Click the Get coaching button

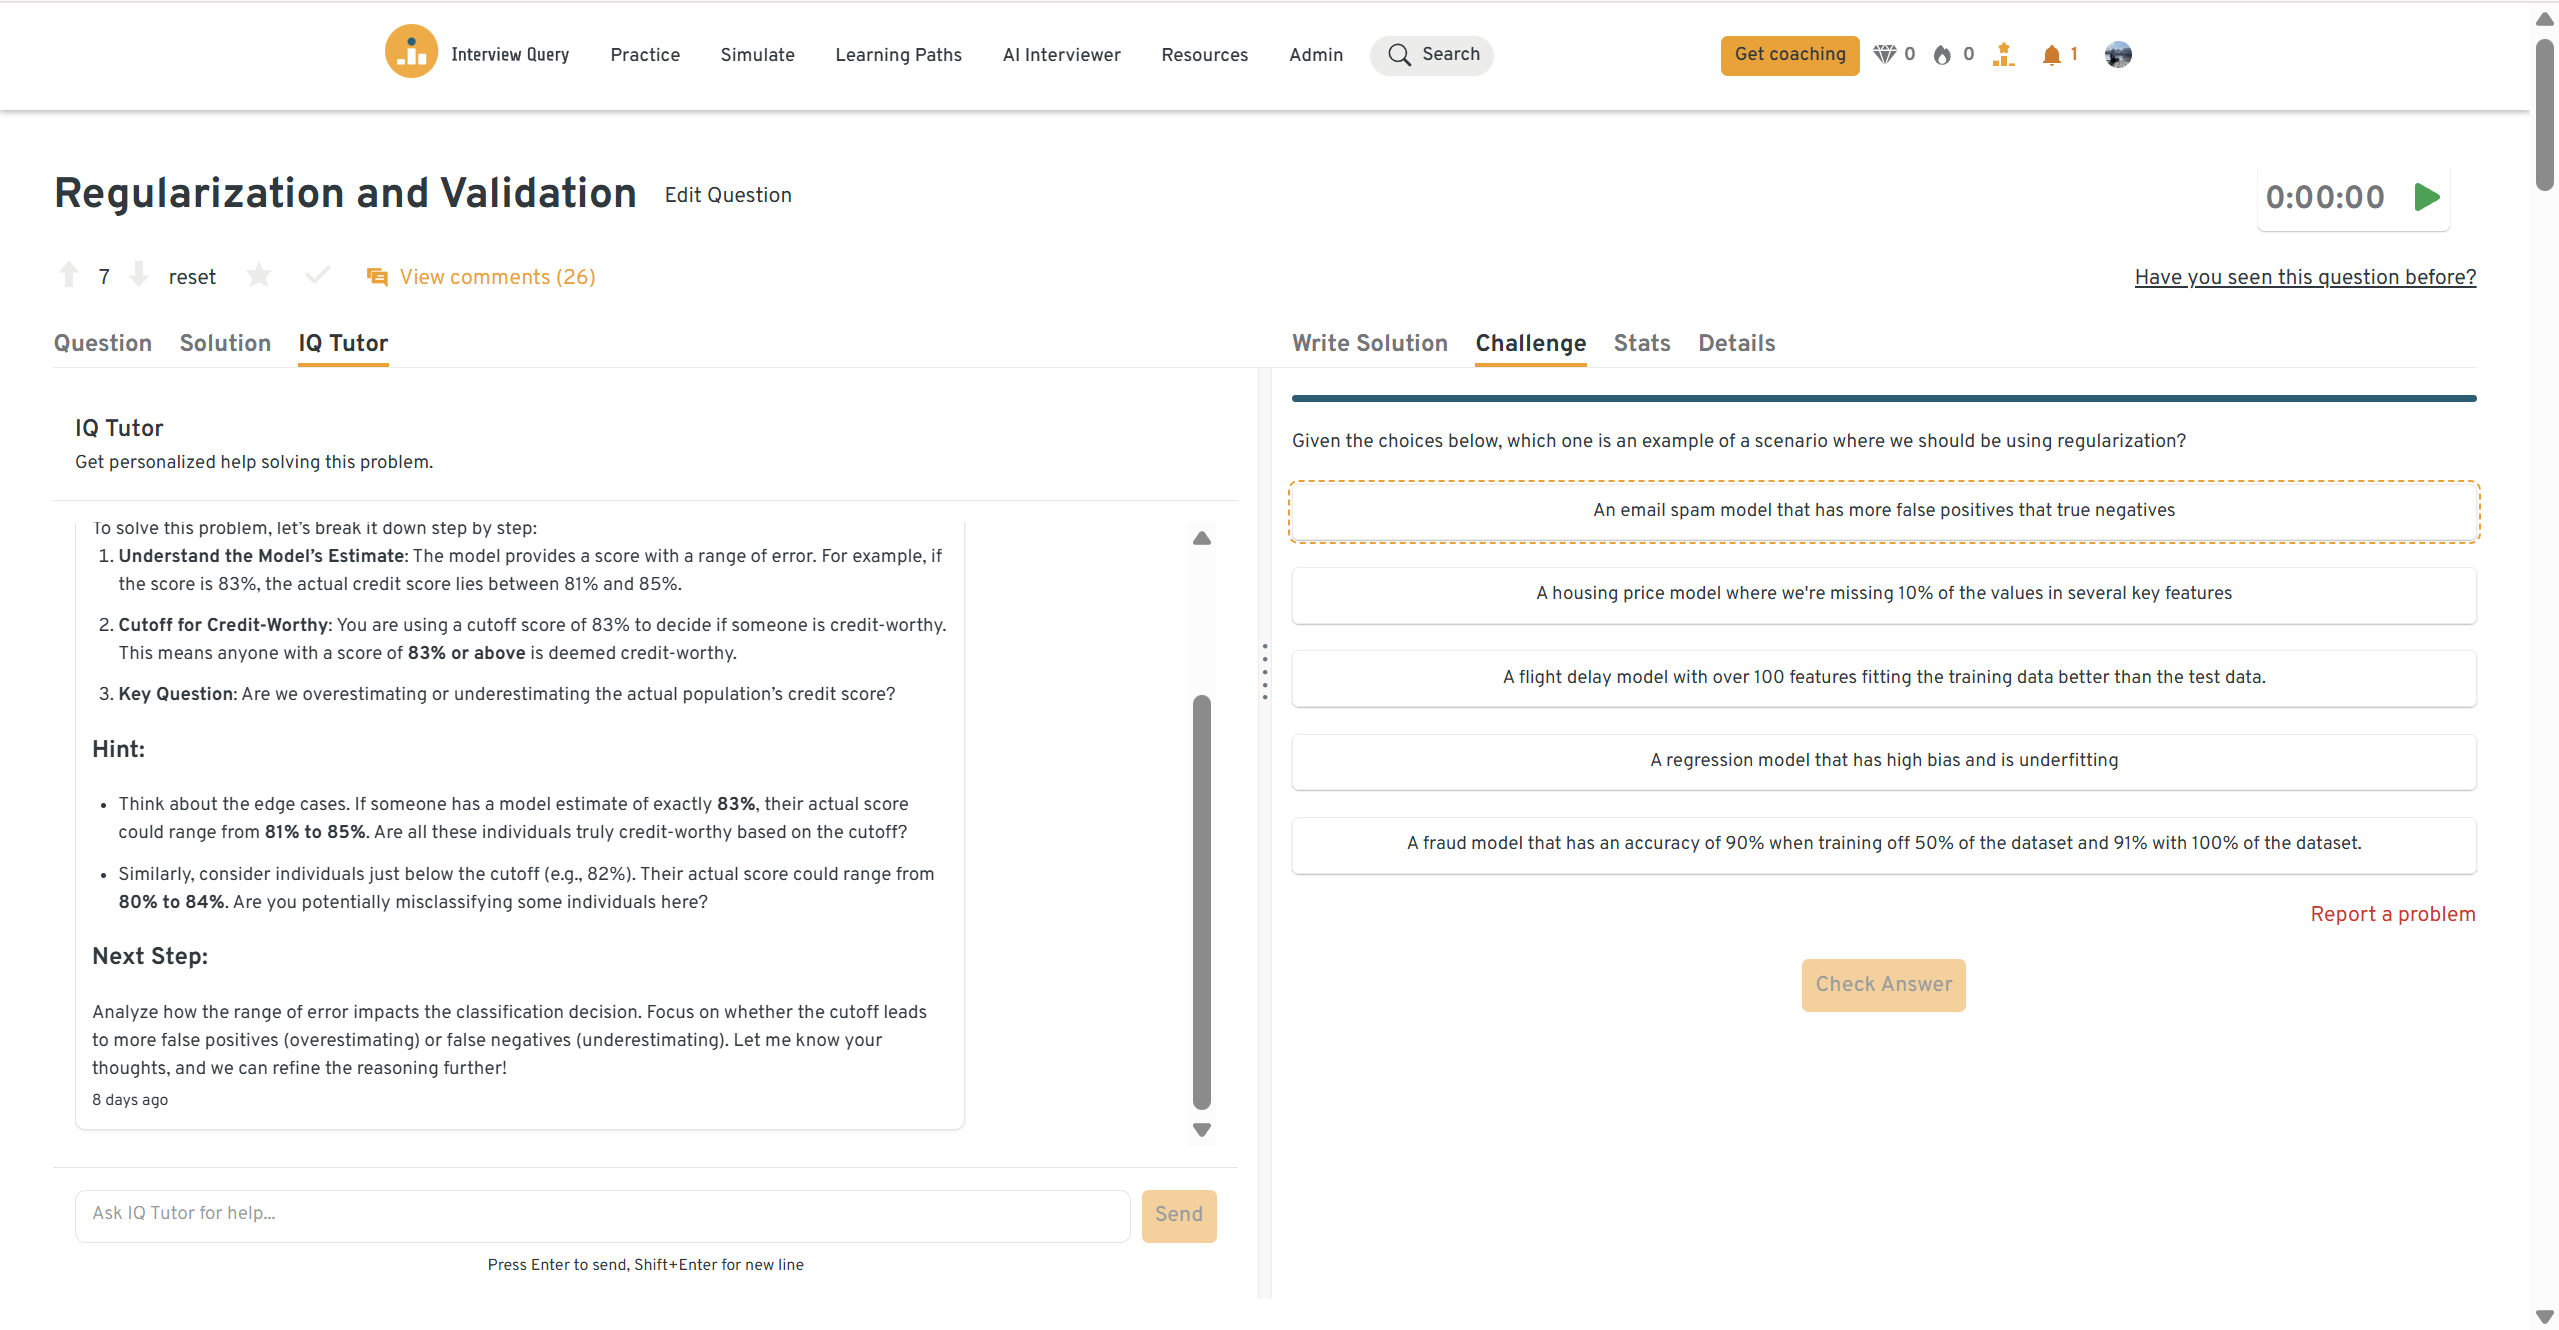pos(1789,55)
